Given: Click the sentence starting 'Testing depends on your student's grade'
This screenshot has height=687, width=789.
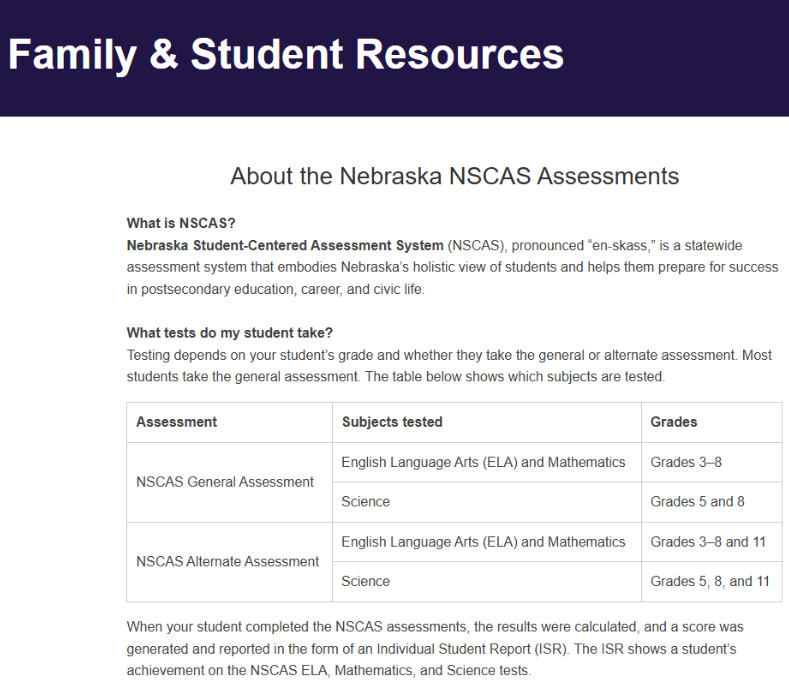Looking at the screenshot, I should (x=449, y=366).
